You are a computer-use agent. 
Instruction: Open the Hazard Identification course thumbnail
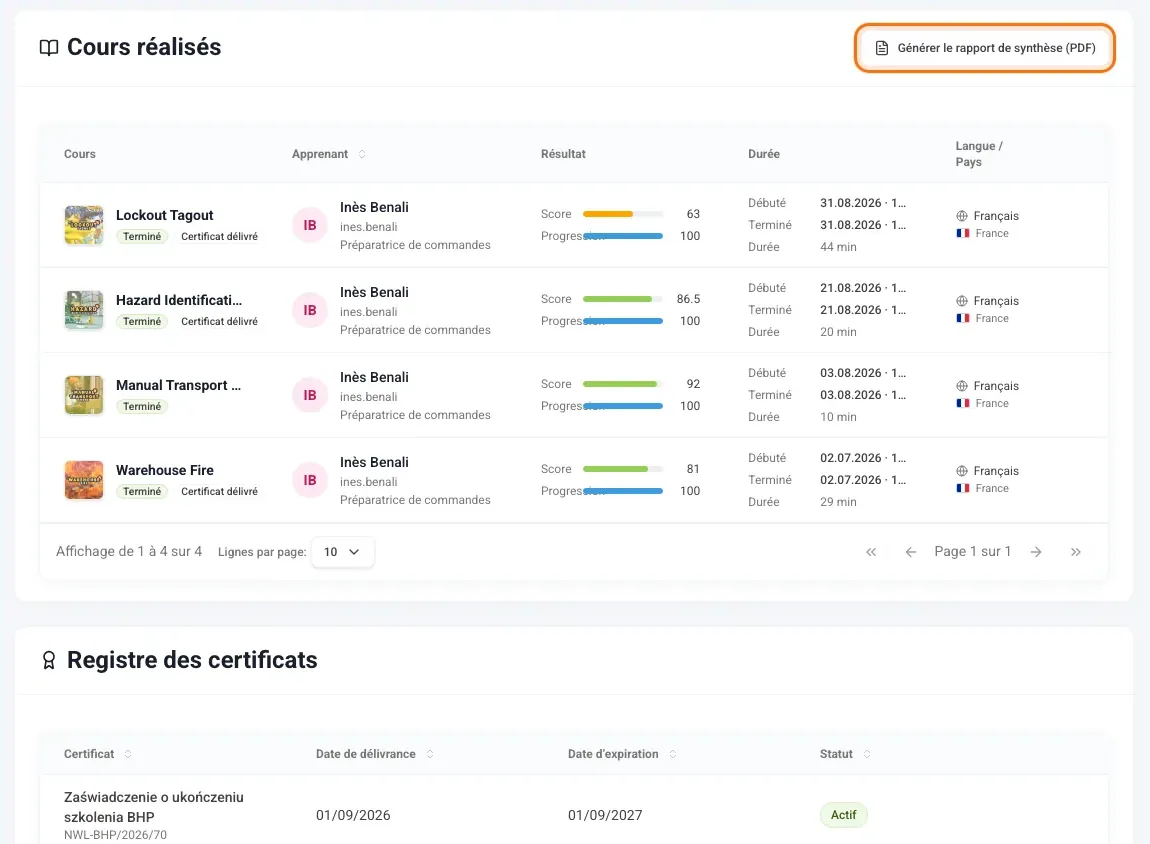(84, 310)
